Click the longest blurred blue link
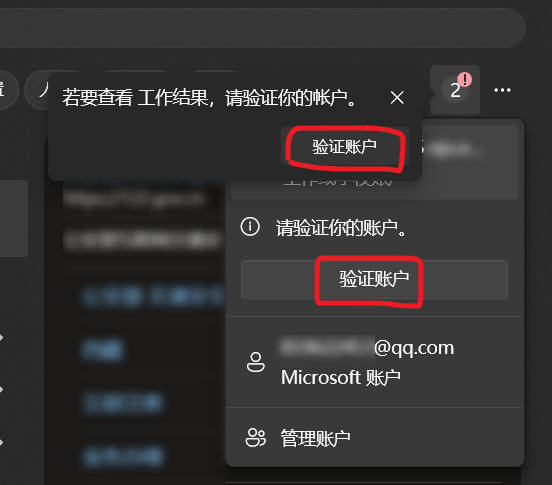The image size is (552, 485). (153, 297)
